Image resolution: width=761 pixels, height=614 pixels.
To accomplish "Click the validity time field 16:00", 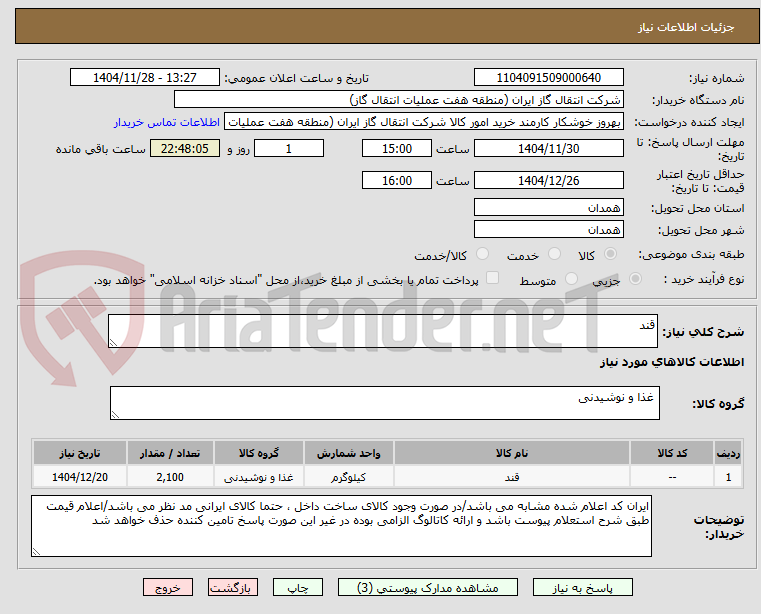I will tap(397, 180).
